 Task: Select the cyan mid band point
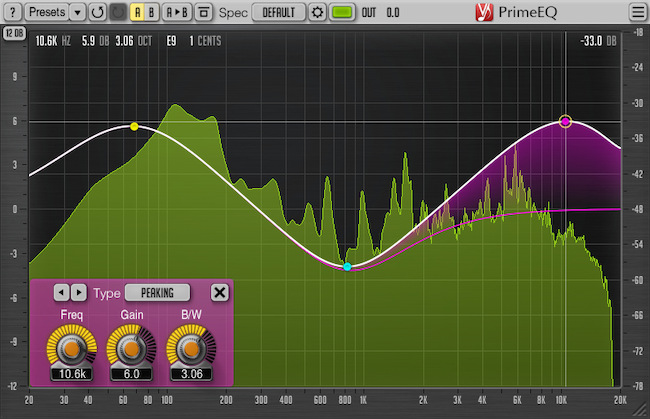pos(347,267)
